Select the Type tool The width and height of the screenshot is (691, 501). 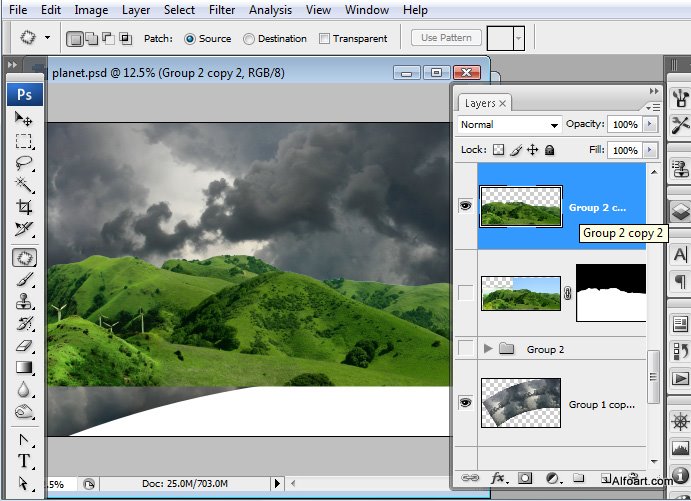coord(24,461)
